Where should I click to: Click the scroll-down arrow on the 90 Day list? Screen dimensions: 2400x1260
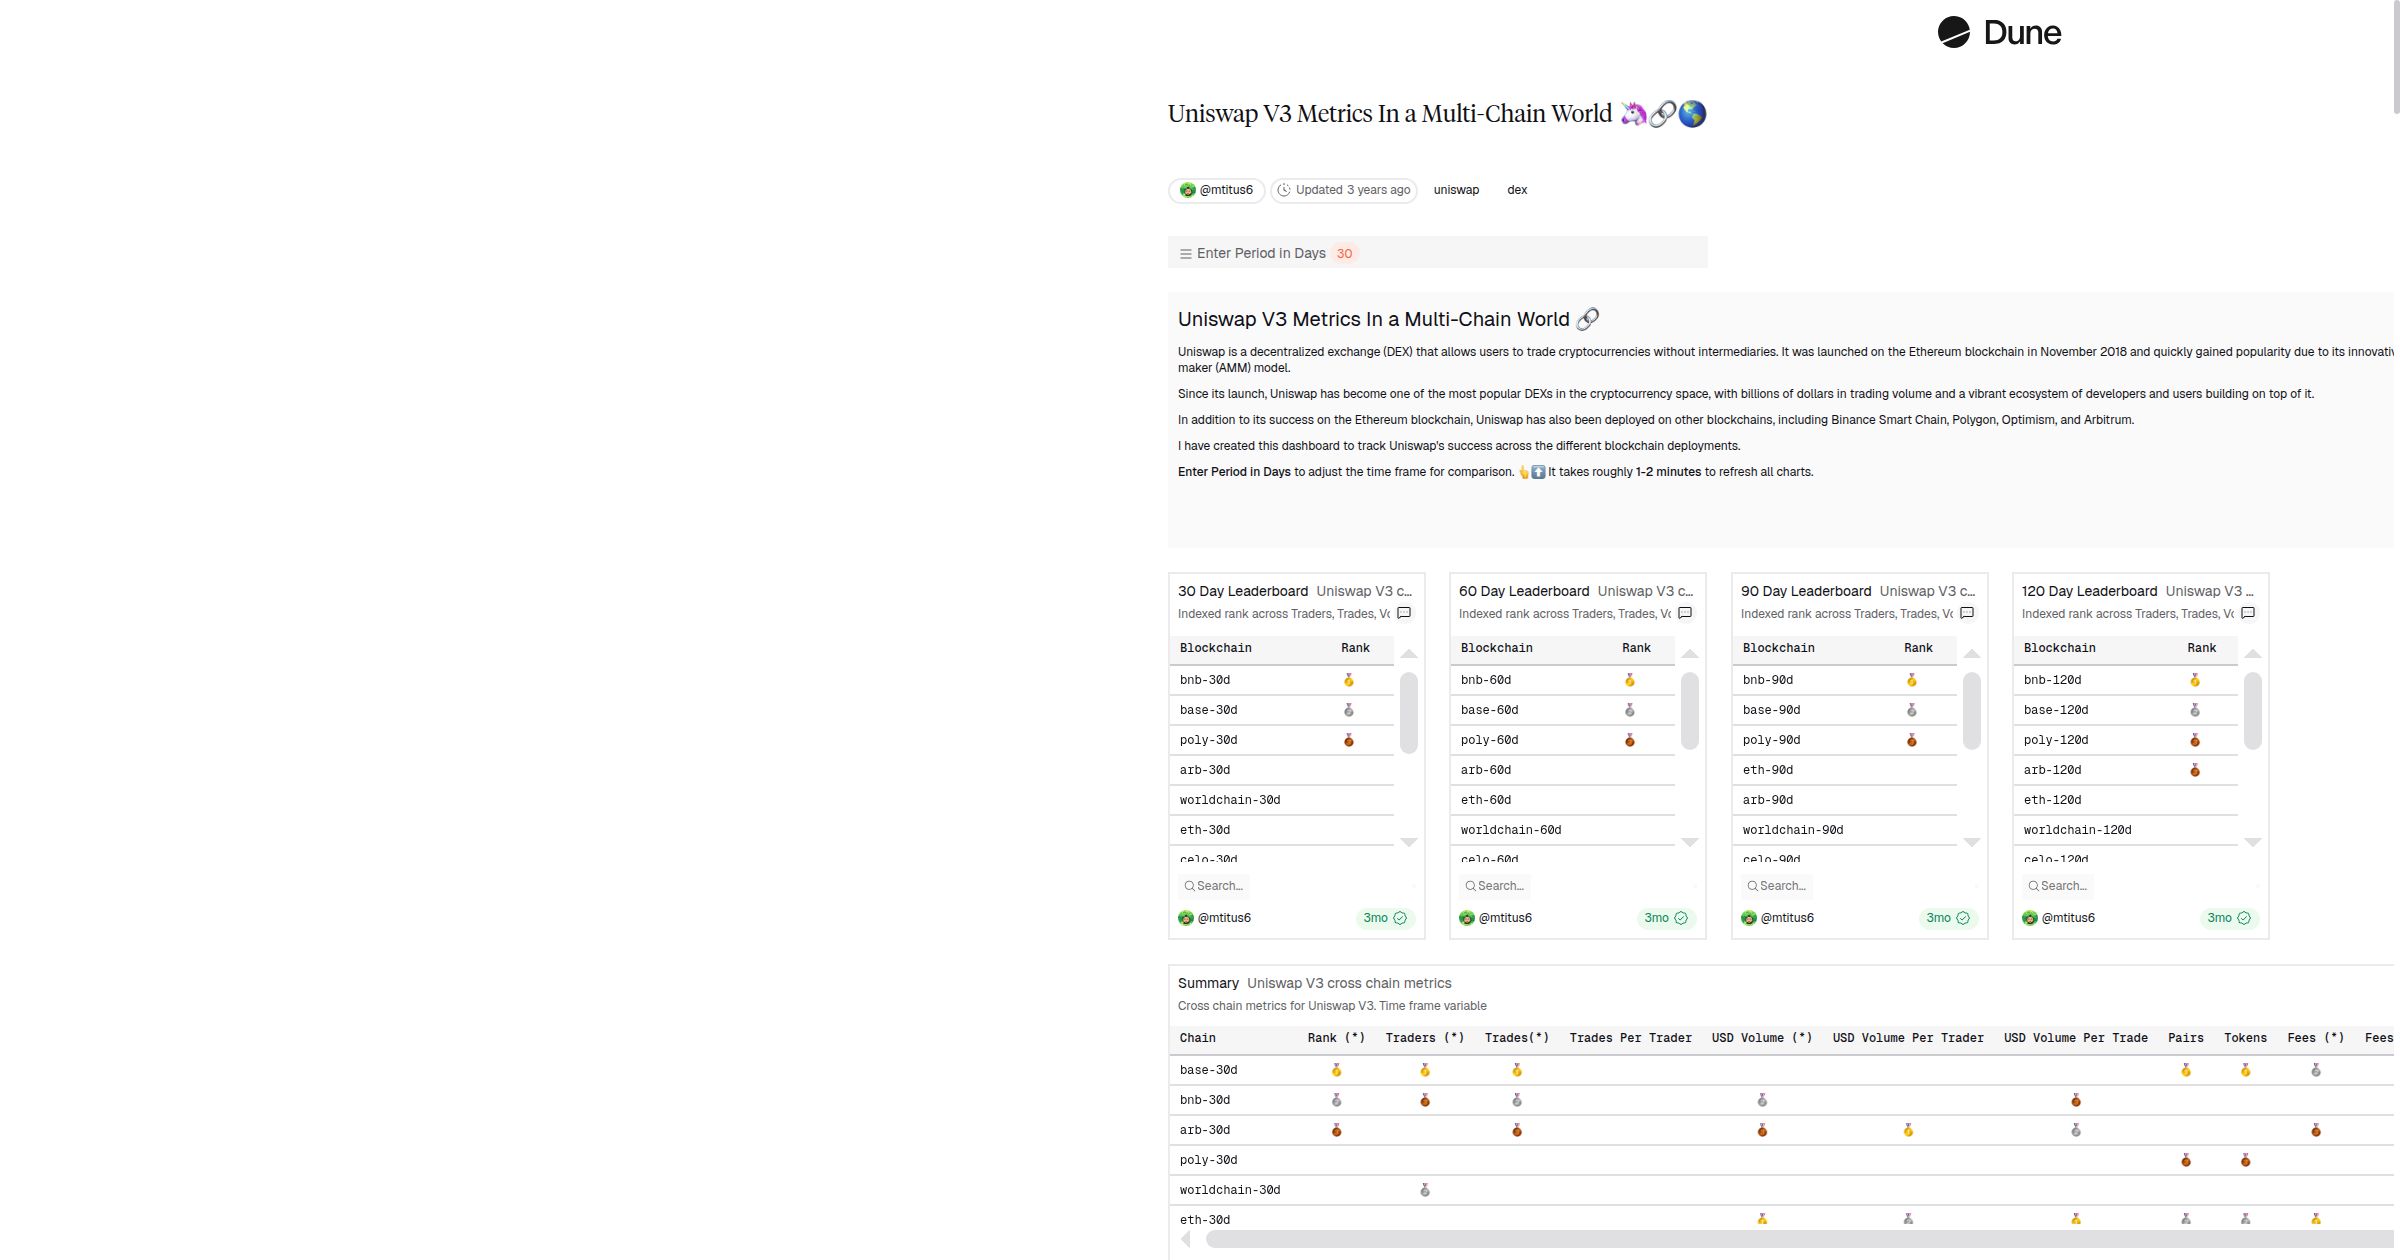pyautogui.click(x=1972, y=843)
